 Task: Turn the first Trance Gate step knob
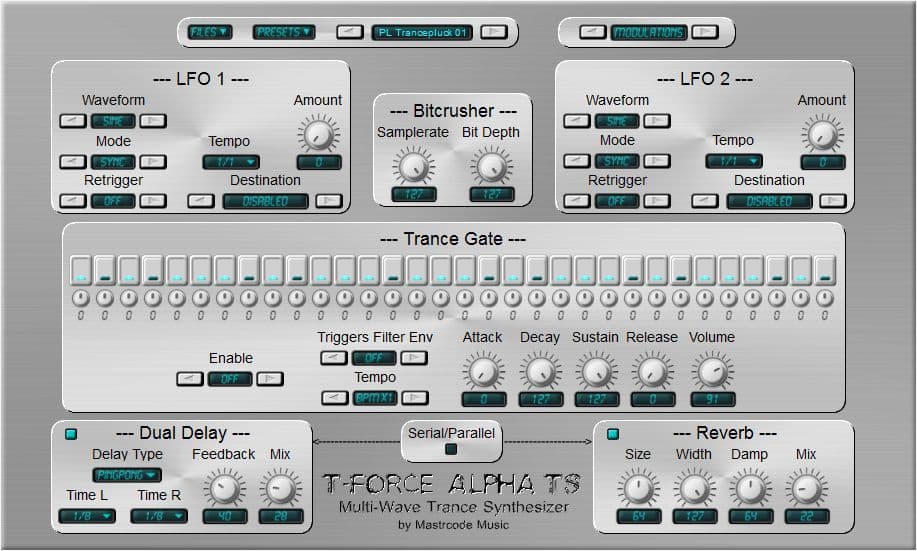pyautogui.click(x=81, y=298)
